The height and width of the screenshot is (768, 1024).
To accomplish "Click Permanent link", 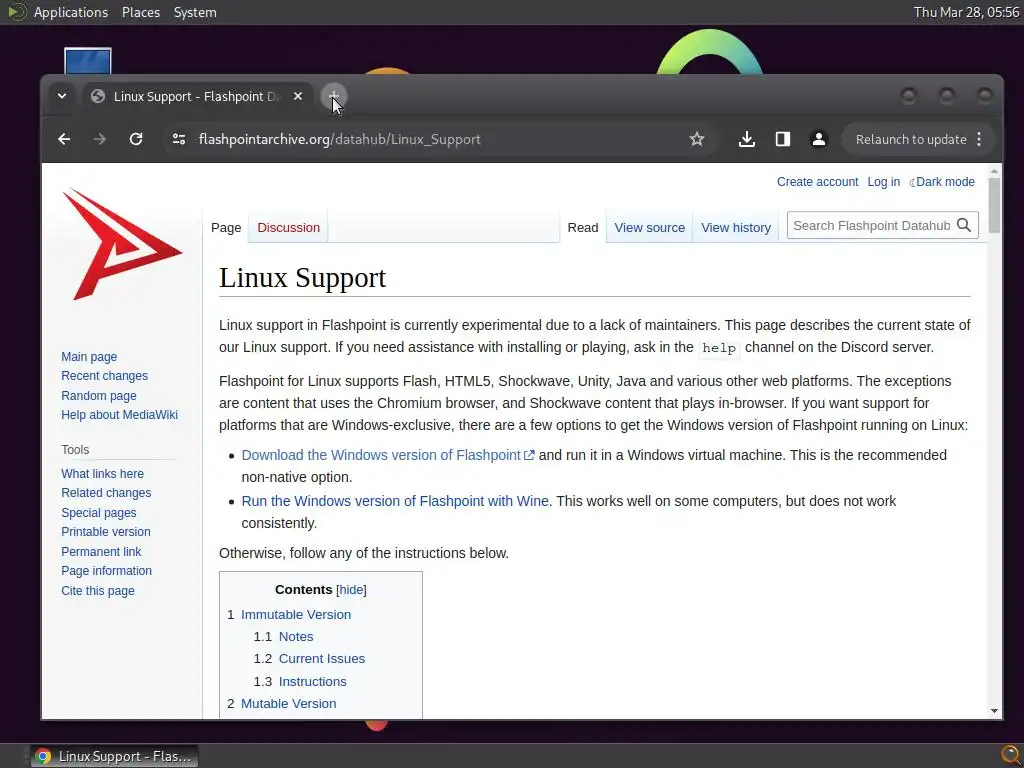I will [x=101, y=551].
